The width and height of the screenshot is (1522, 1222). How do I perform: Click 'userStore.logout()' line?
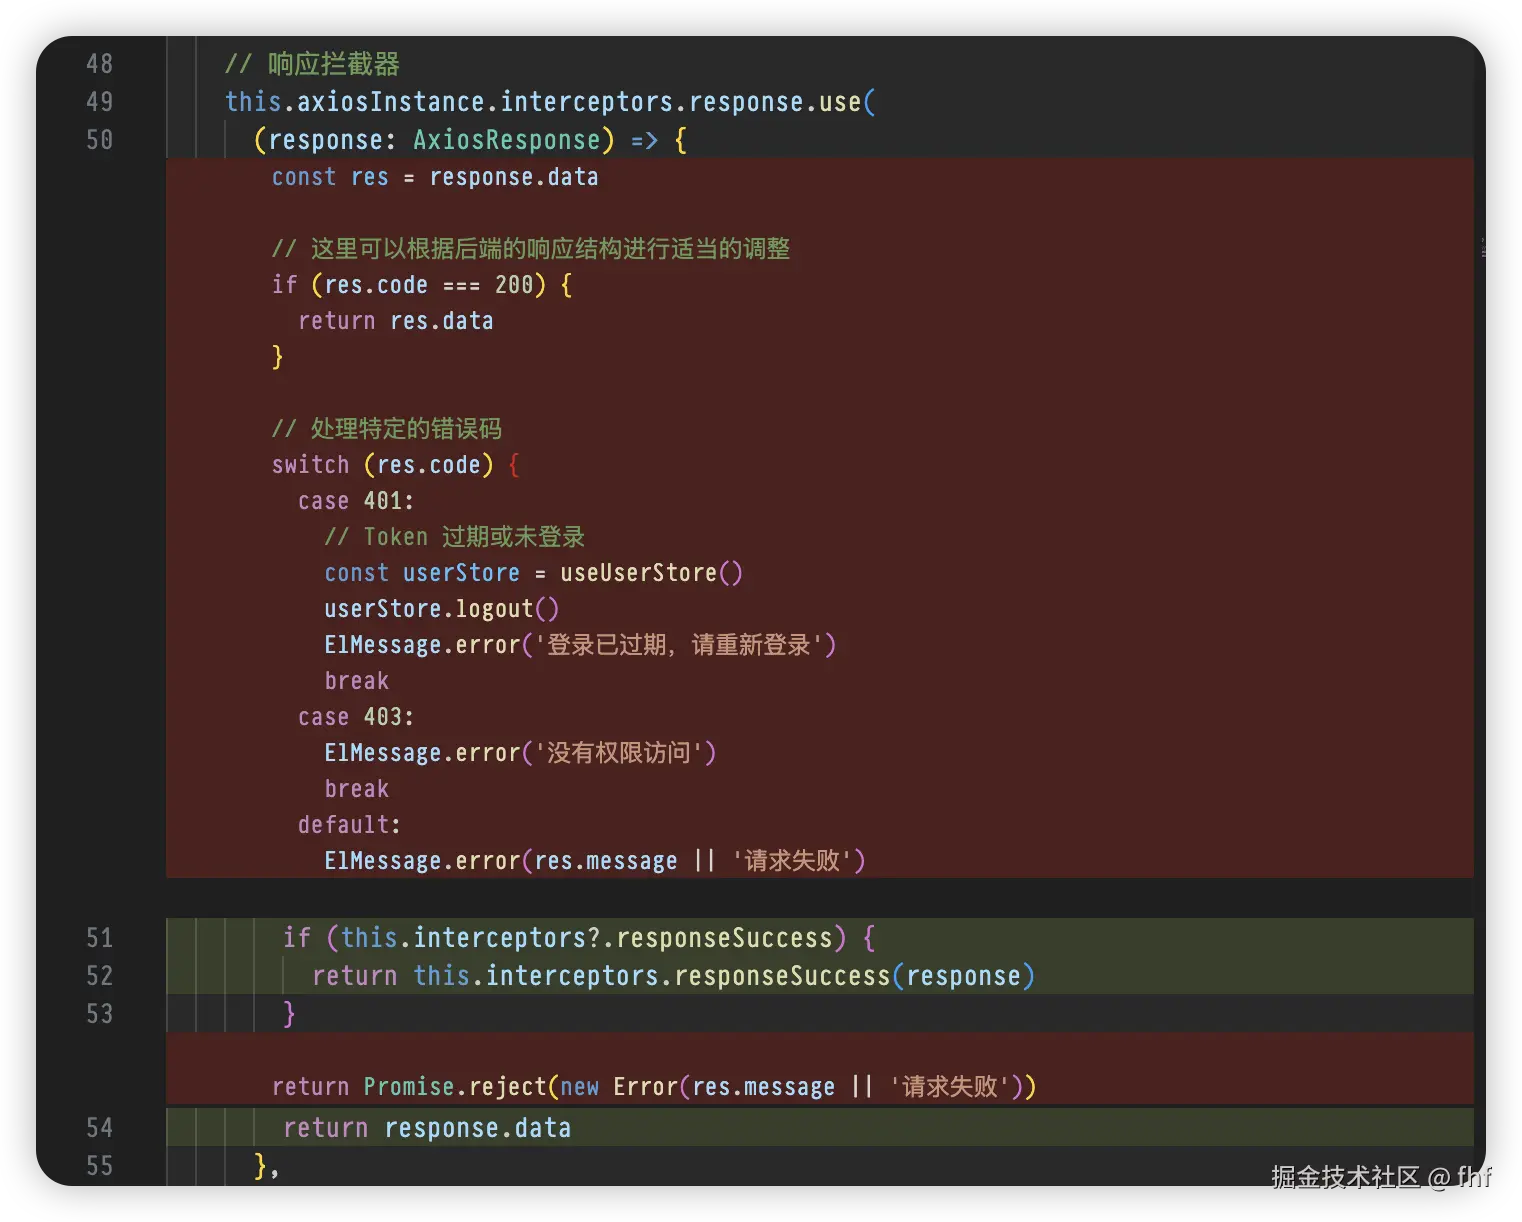(441, 609)
